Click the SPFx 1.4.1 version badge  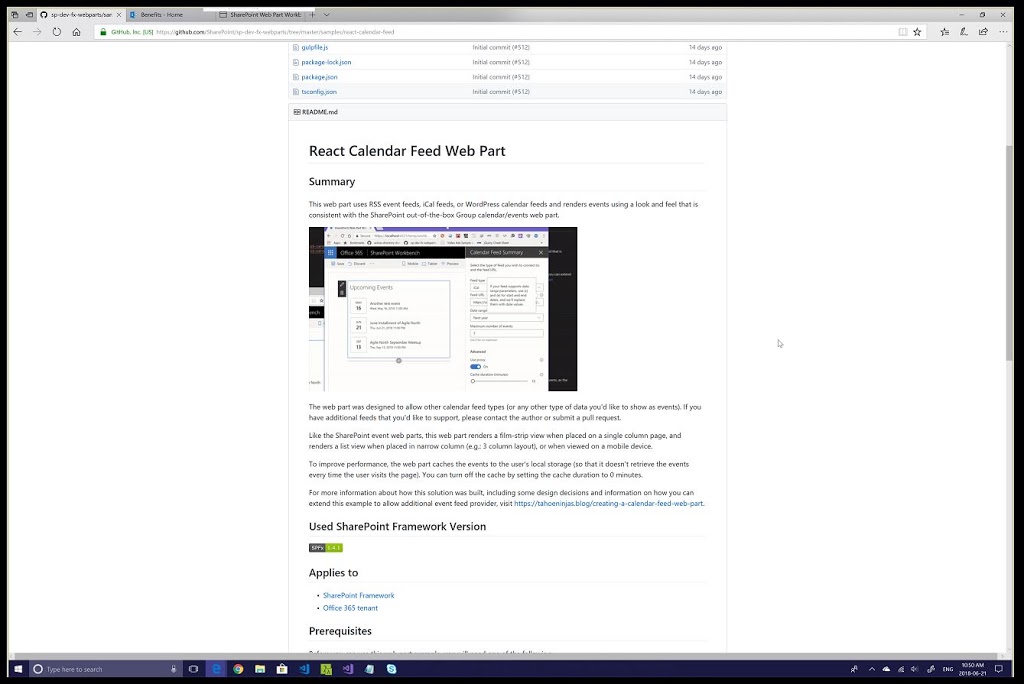click(x=326, y=548)
